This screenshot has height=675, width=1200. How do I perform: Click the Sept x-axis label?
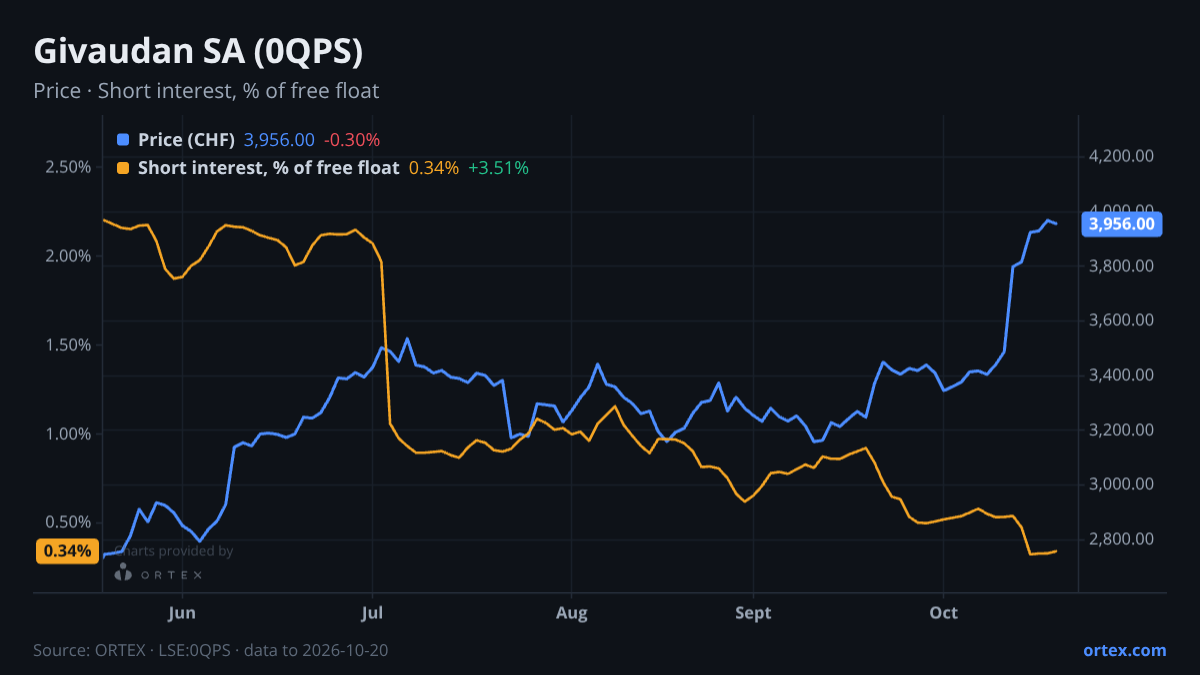pyautogui.click(x=753, y=613)
